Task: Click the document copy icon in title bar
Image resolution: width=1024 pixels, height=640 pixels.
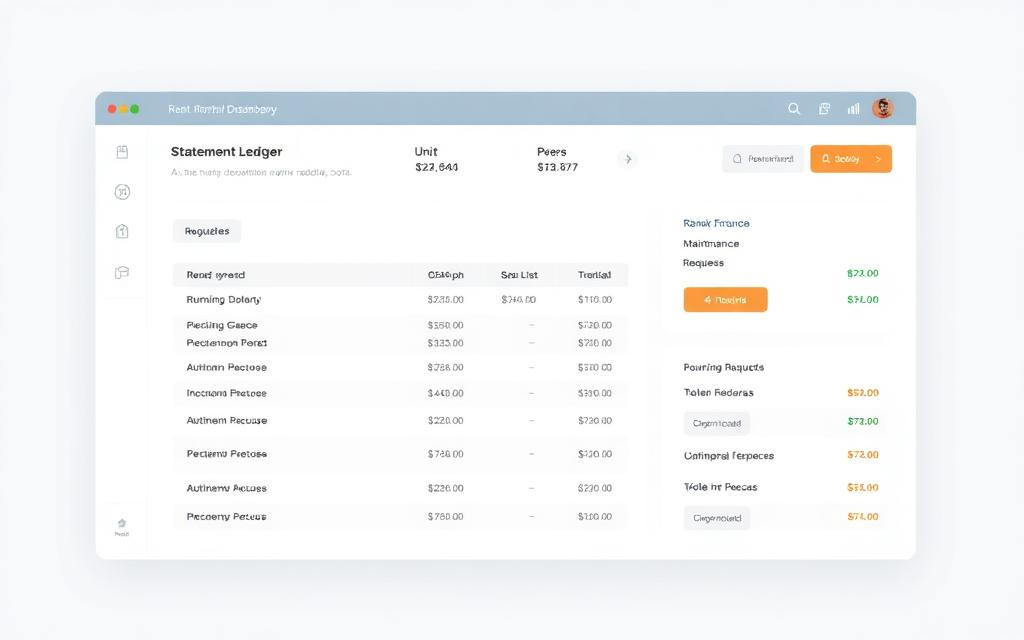Action: tap(824, 108)
